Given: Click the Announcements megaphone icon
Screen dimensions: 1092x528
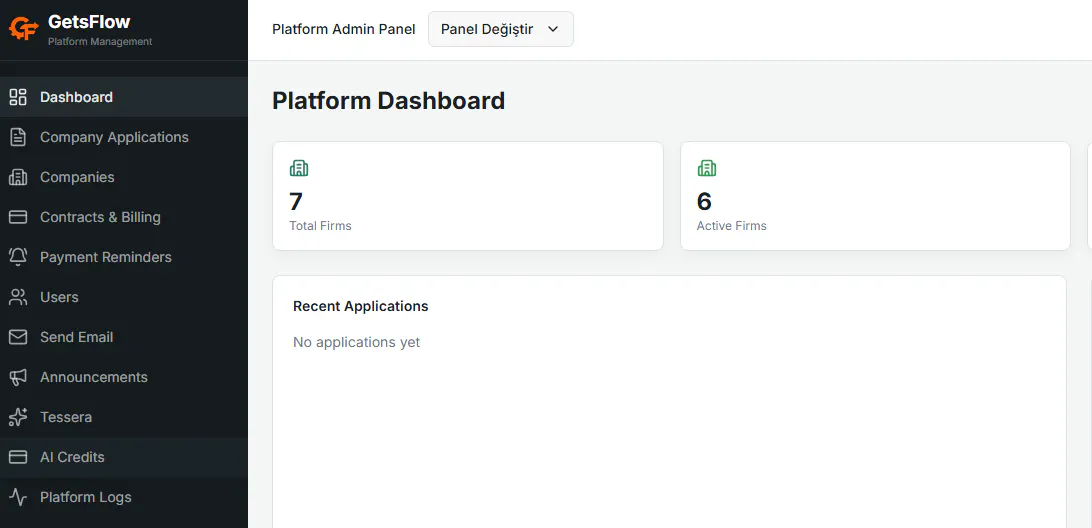Looking at the screenshot, I should [x=17, y=377].
